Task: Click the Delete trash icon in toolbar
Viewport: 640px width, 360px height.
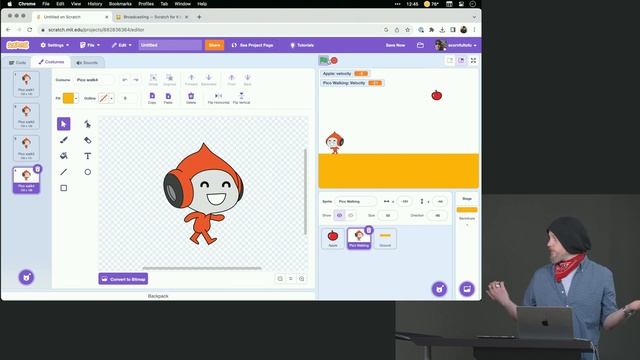Action: tap(191, 98)
